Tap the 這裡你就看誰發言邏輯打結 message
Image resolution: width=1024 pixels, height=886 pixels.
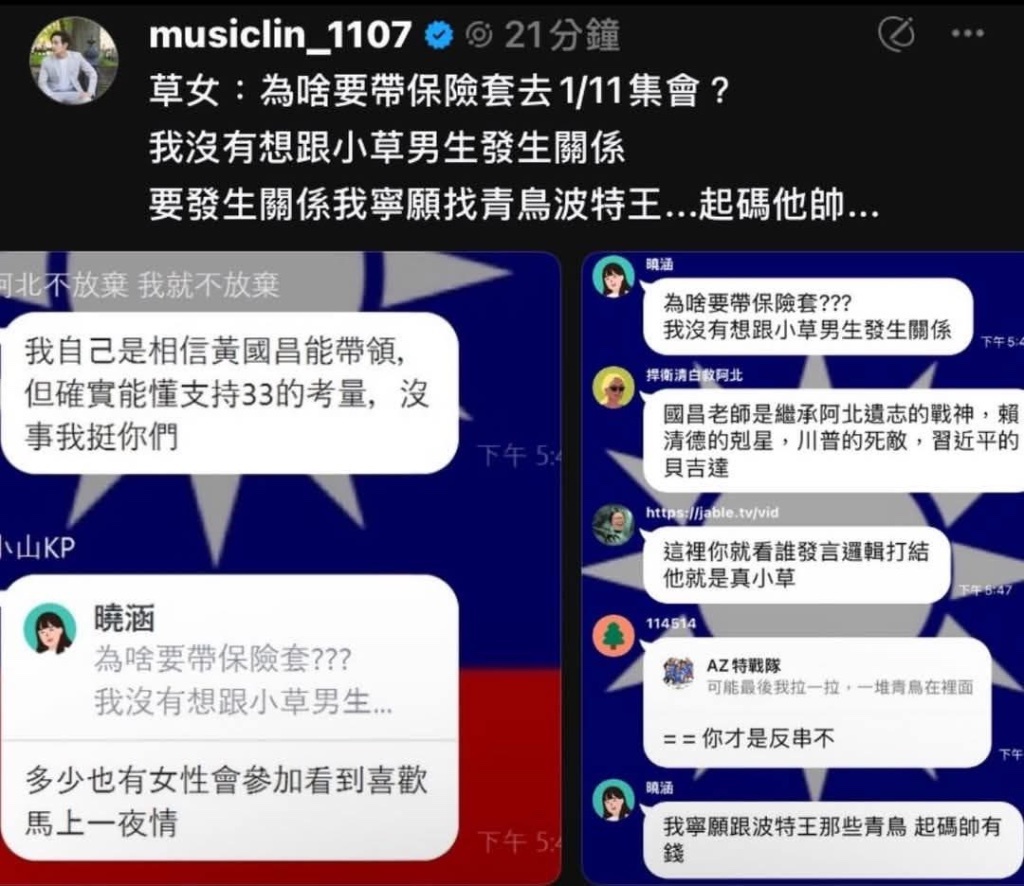tap(796, 565)
